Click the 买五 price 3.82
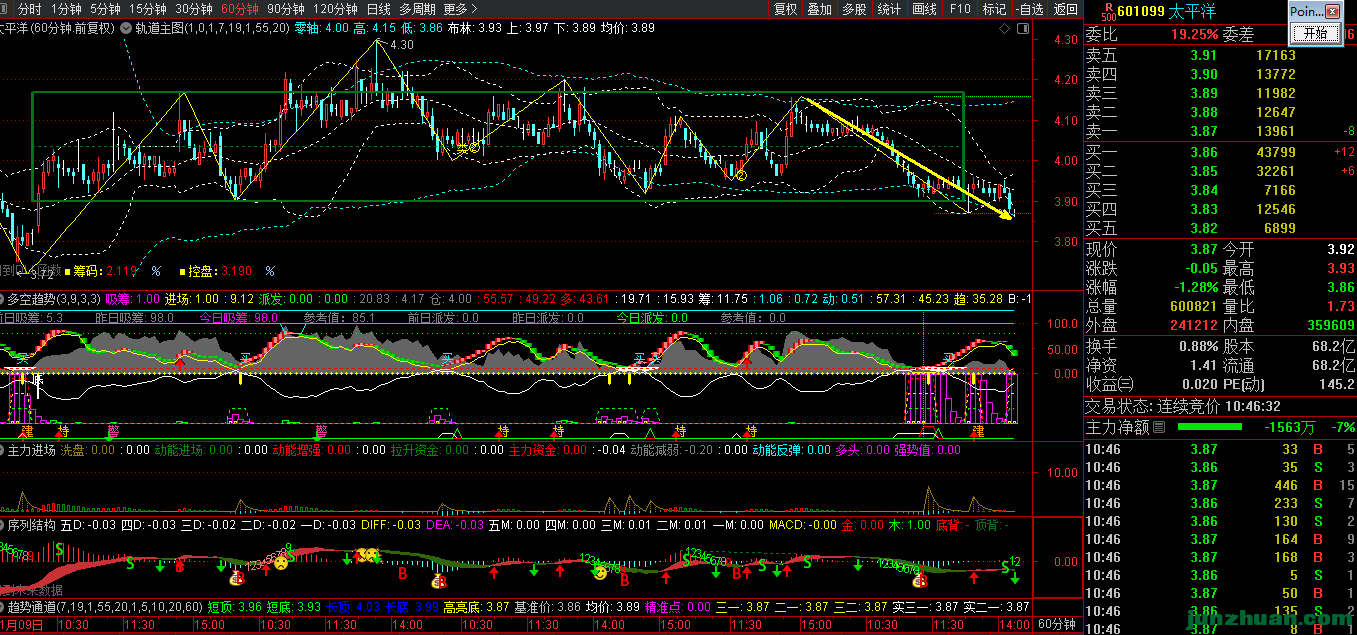The width and height of the screenshot is (1357, 635). pyautogui.click(x=1204, y=228)
